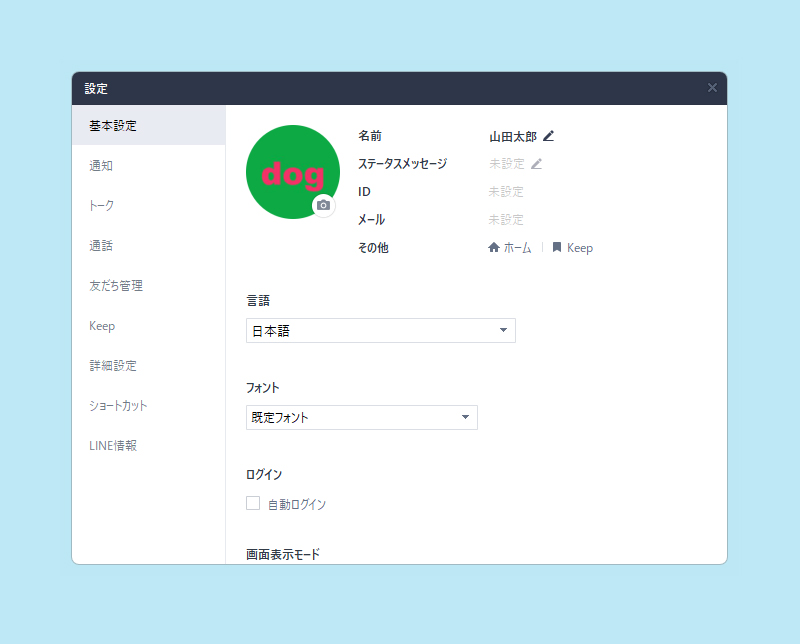Enable the 自動ログイン checkbox
Viewport: 800px width, 644px height.
coord(253,503)
